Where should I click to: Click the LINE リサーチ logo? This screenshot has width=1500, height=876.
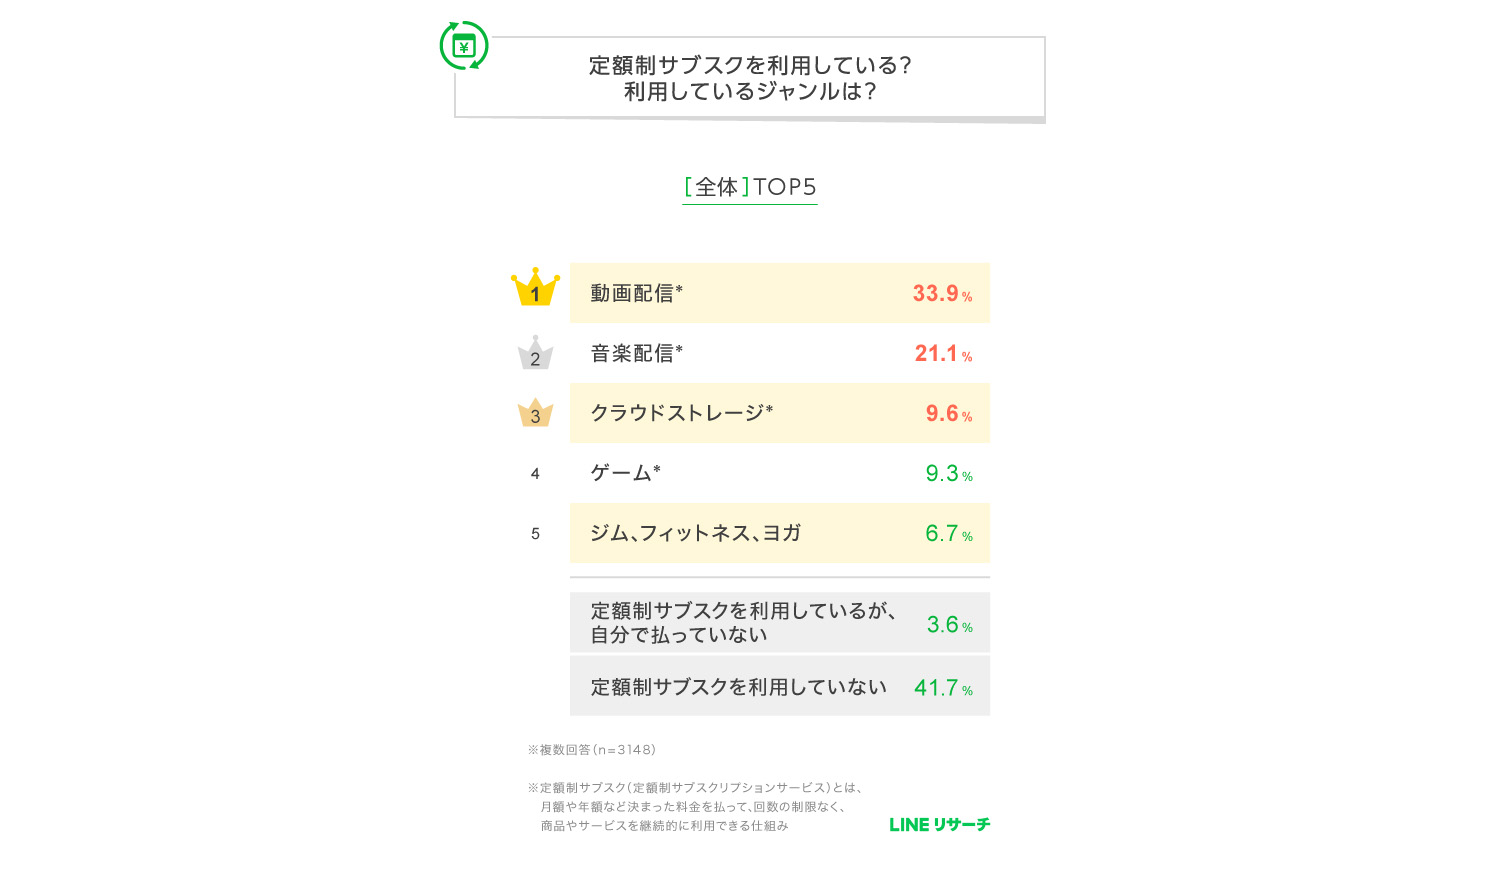[x=939, y=825]
